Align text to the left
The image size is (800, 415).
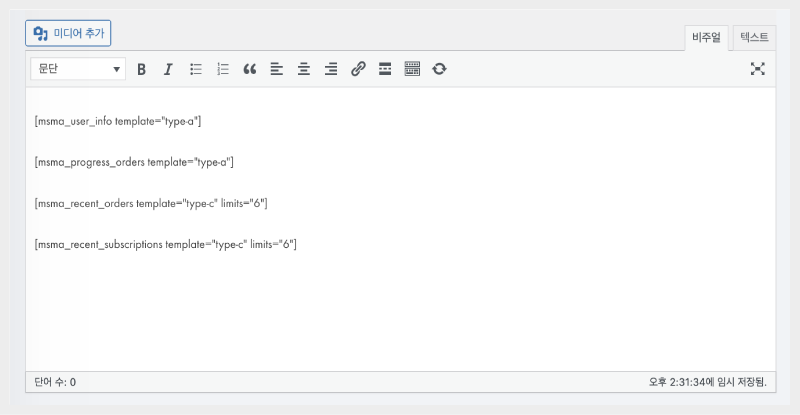277,69
